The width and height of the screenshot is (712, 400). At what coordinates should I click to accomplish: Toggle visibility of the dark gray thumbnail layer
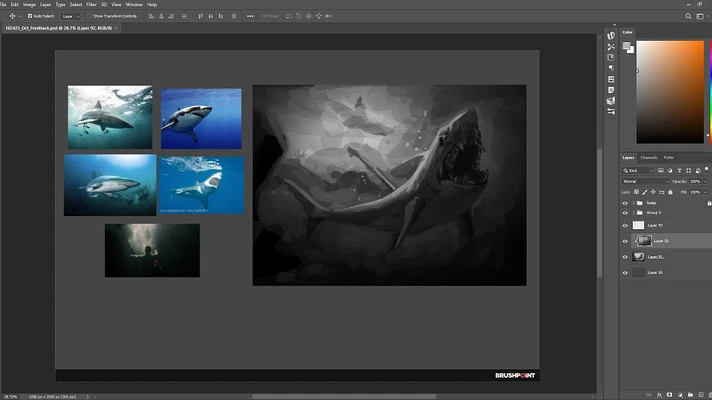pyautogui.click(x=625, y=272)
